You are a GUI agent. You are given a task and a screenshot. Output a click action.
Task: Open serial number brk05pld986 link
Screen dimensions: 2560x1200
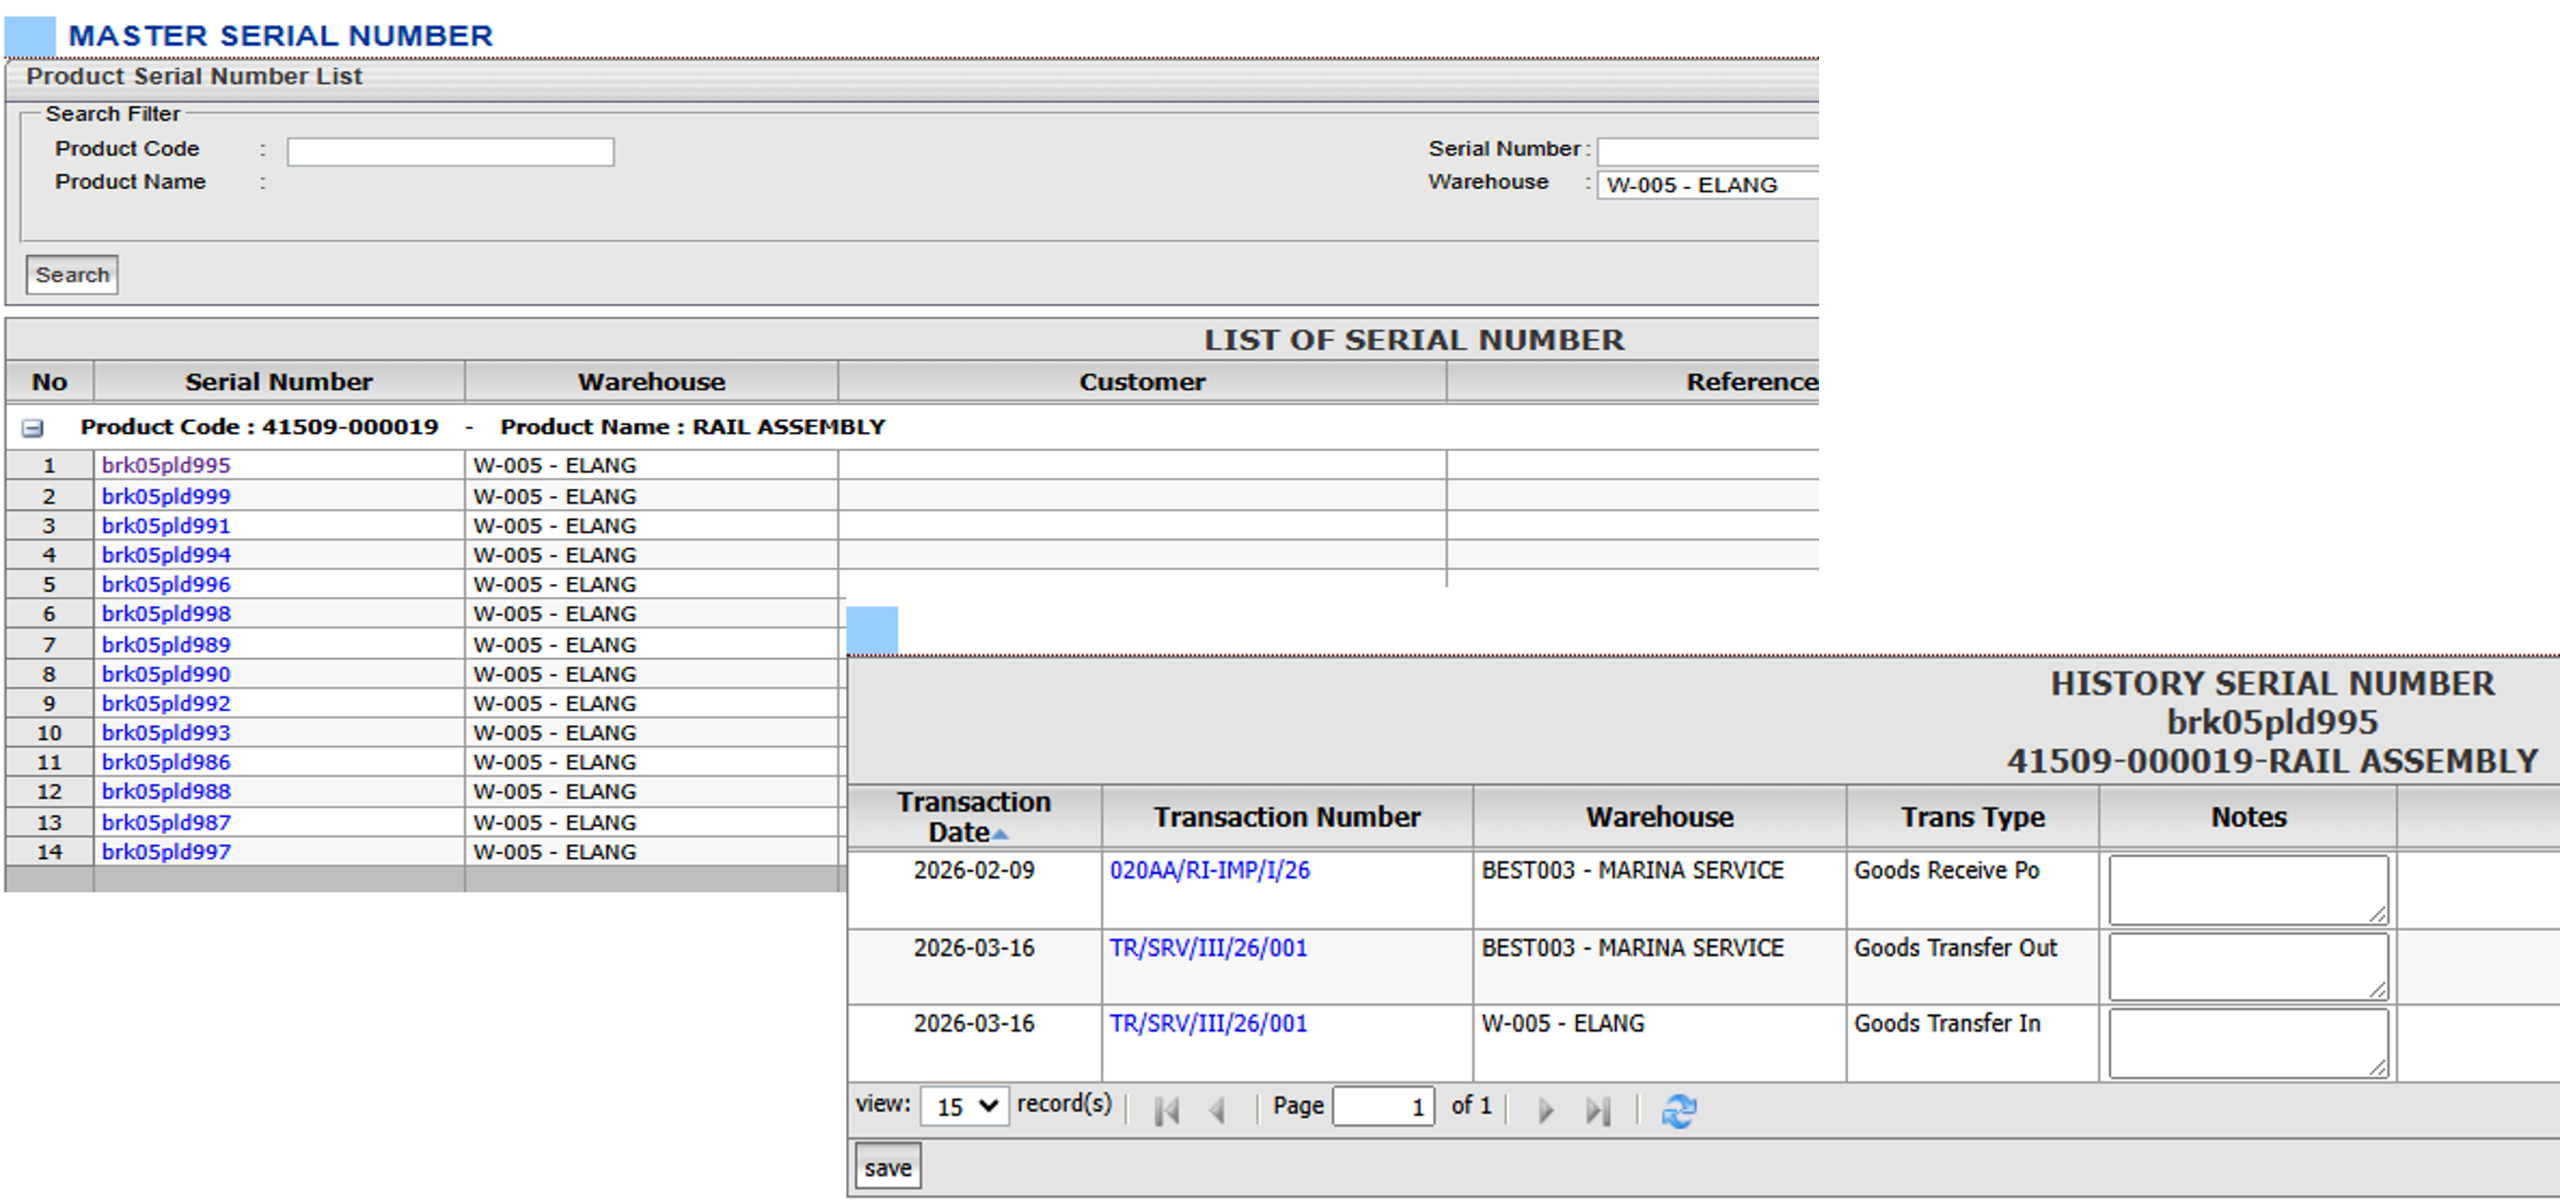(x=166, y=762)
